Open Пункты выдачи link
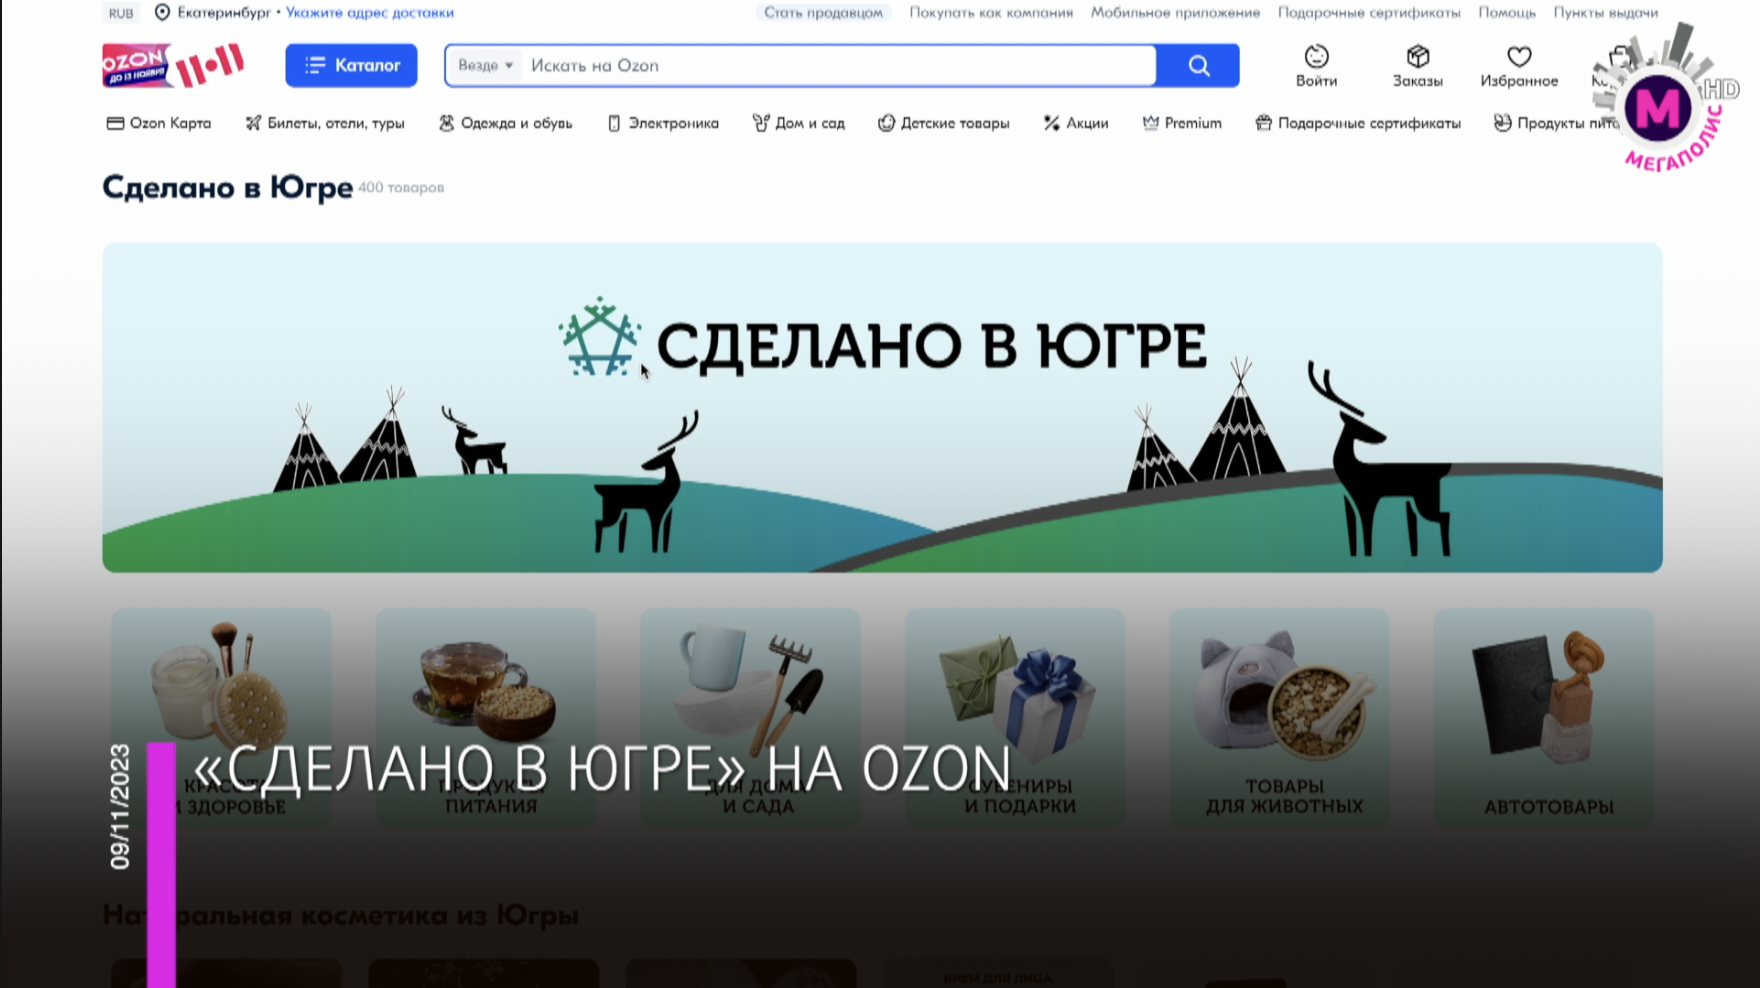This screenshot has width=1760, height=988. click(1606, 13)
